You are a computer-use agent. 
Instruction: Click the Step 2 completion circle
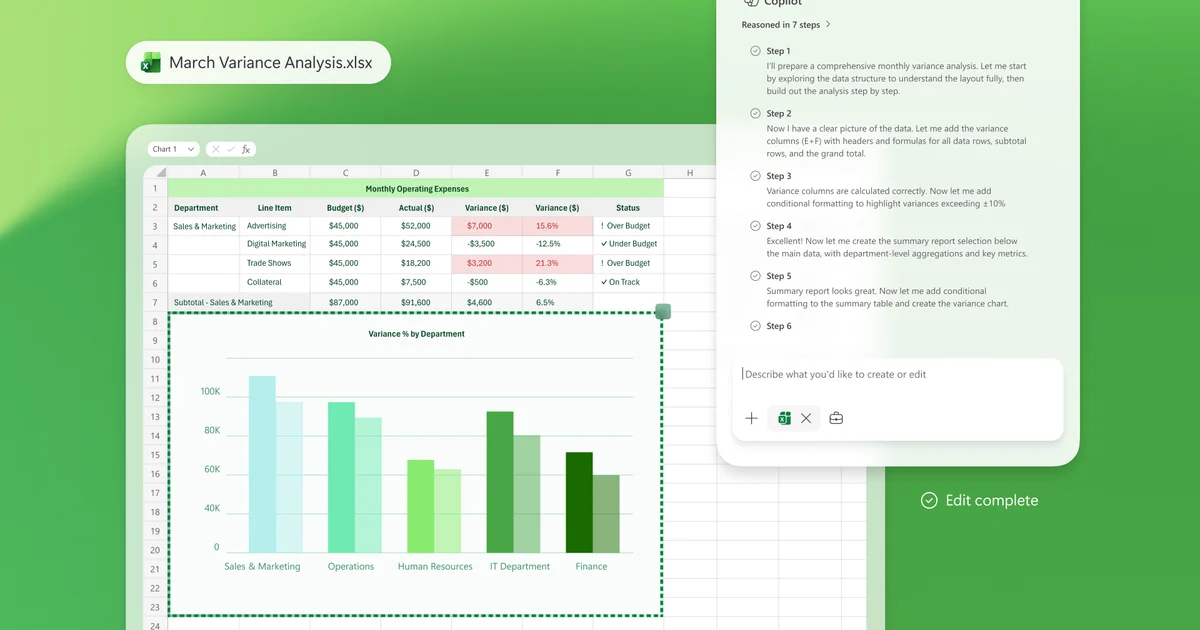pyautogui.click(x=756, y=113)
